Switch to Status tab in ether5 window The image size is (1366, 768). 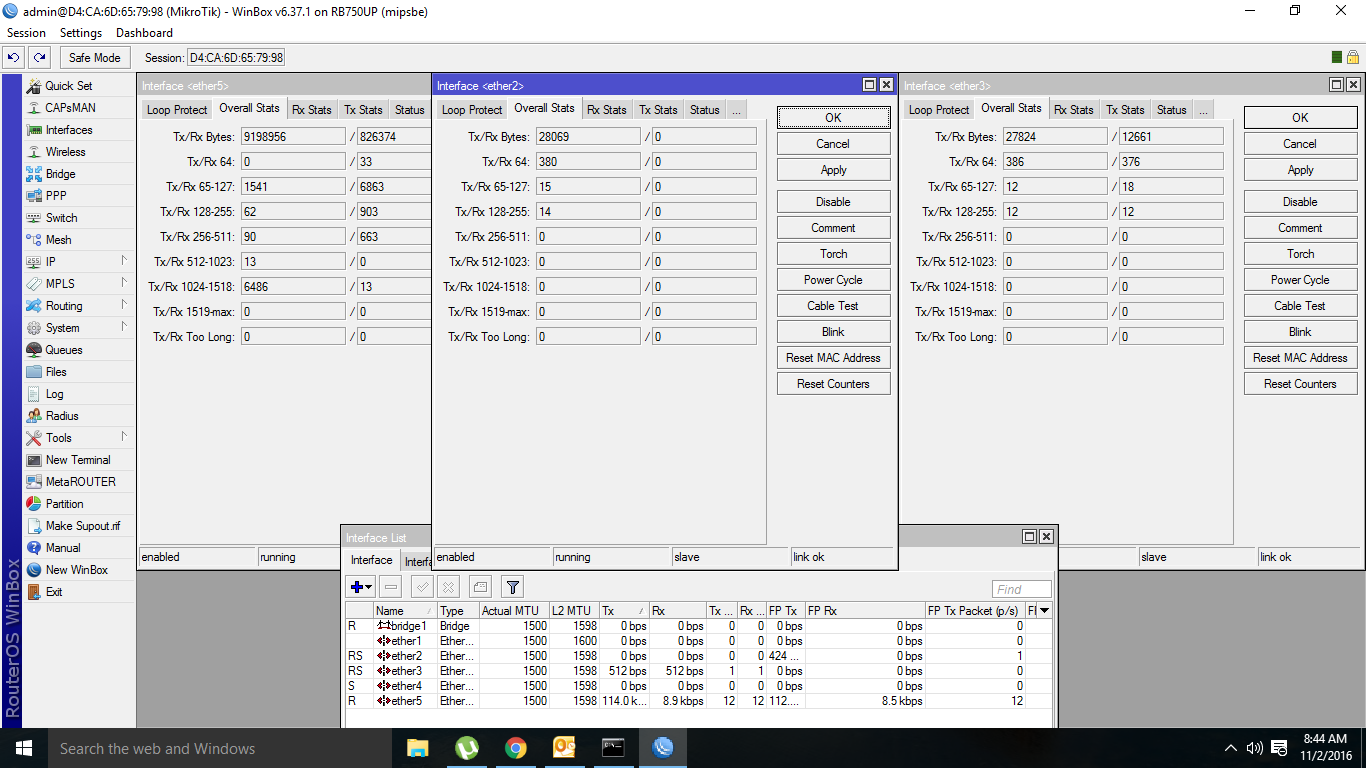[409, 110]
